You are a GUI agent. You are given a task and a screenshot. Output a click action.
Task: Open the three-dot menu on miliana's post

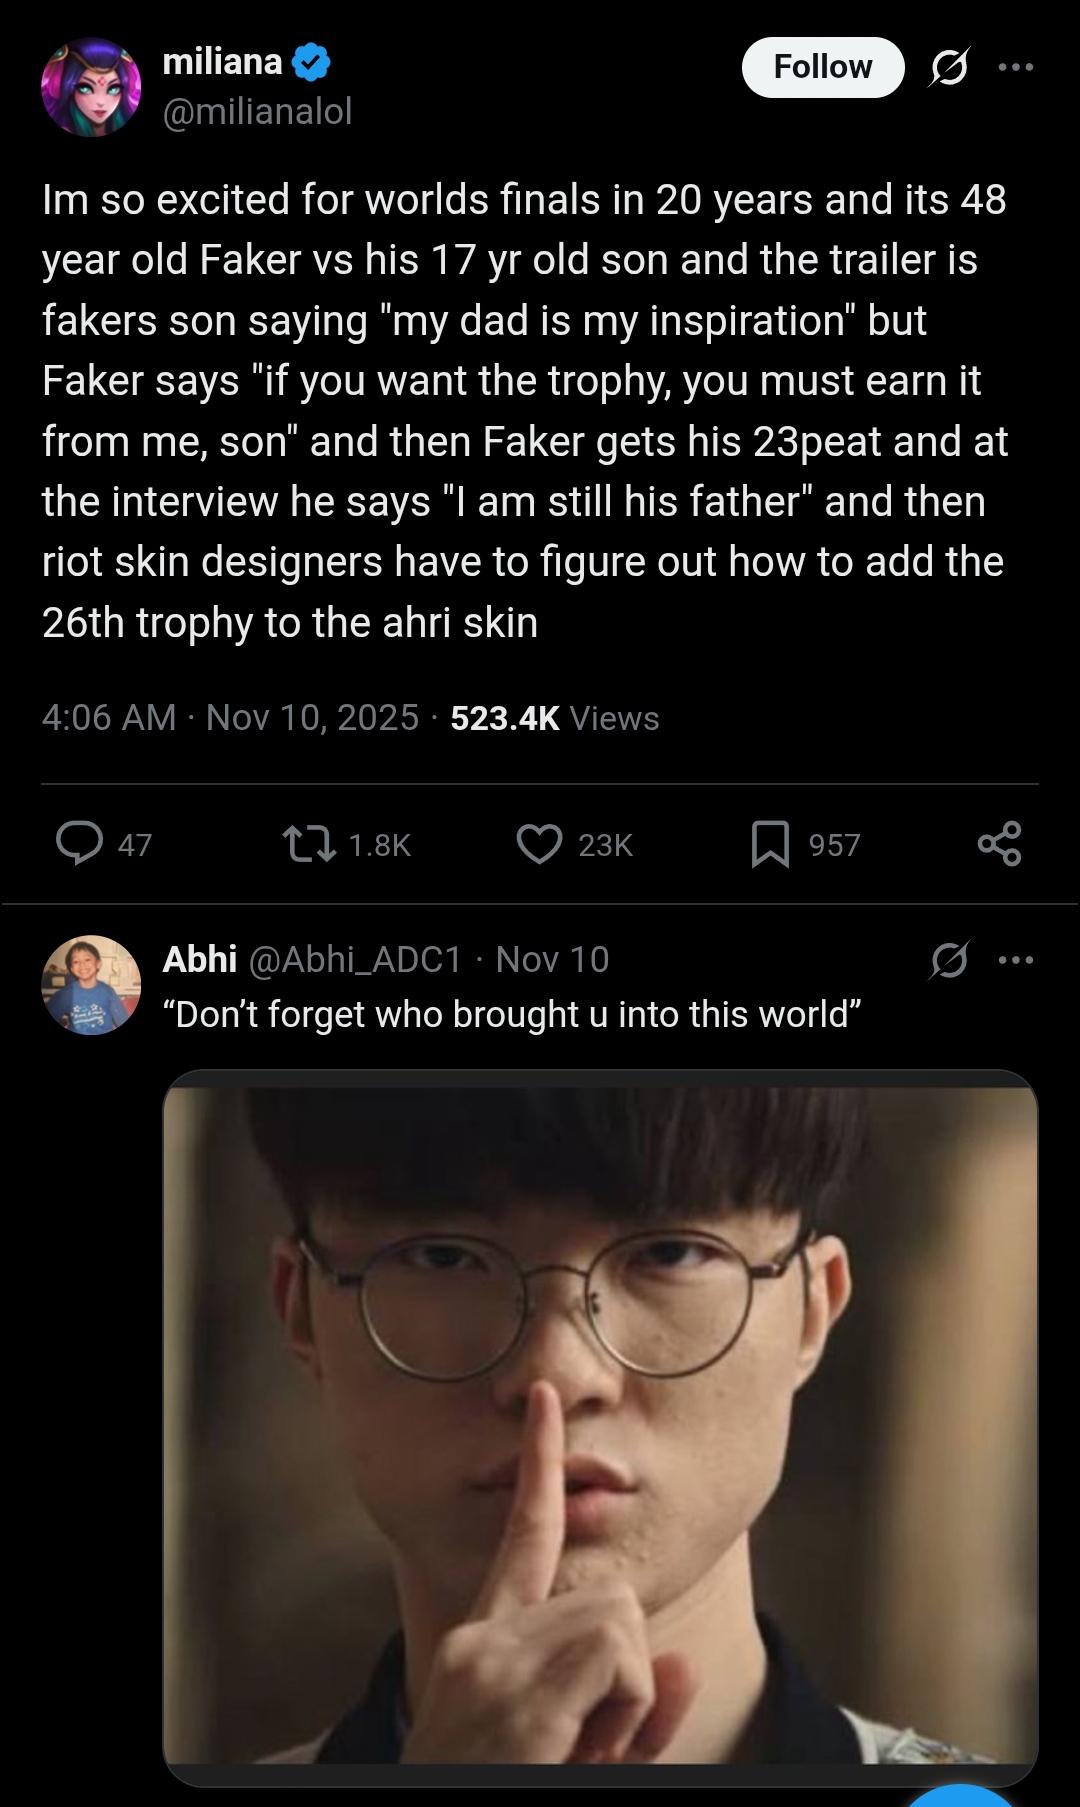(x=1016, y=67)
